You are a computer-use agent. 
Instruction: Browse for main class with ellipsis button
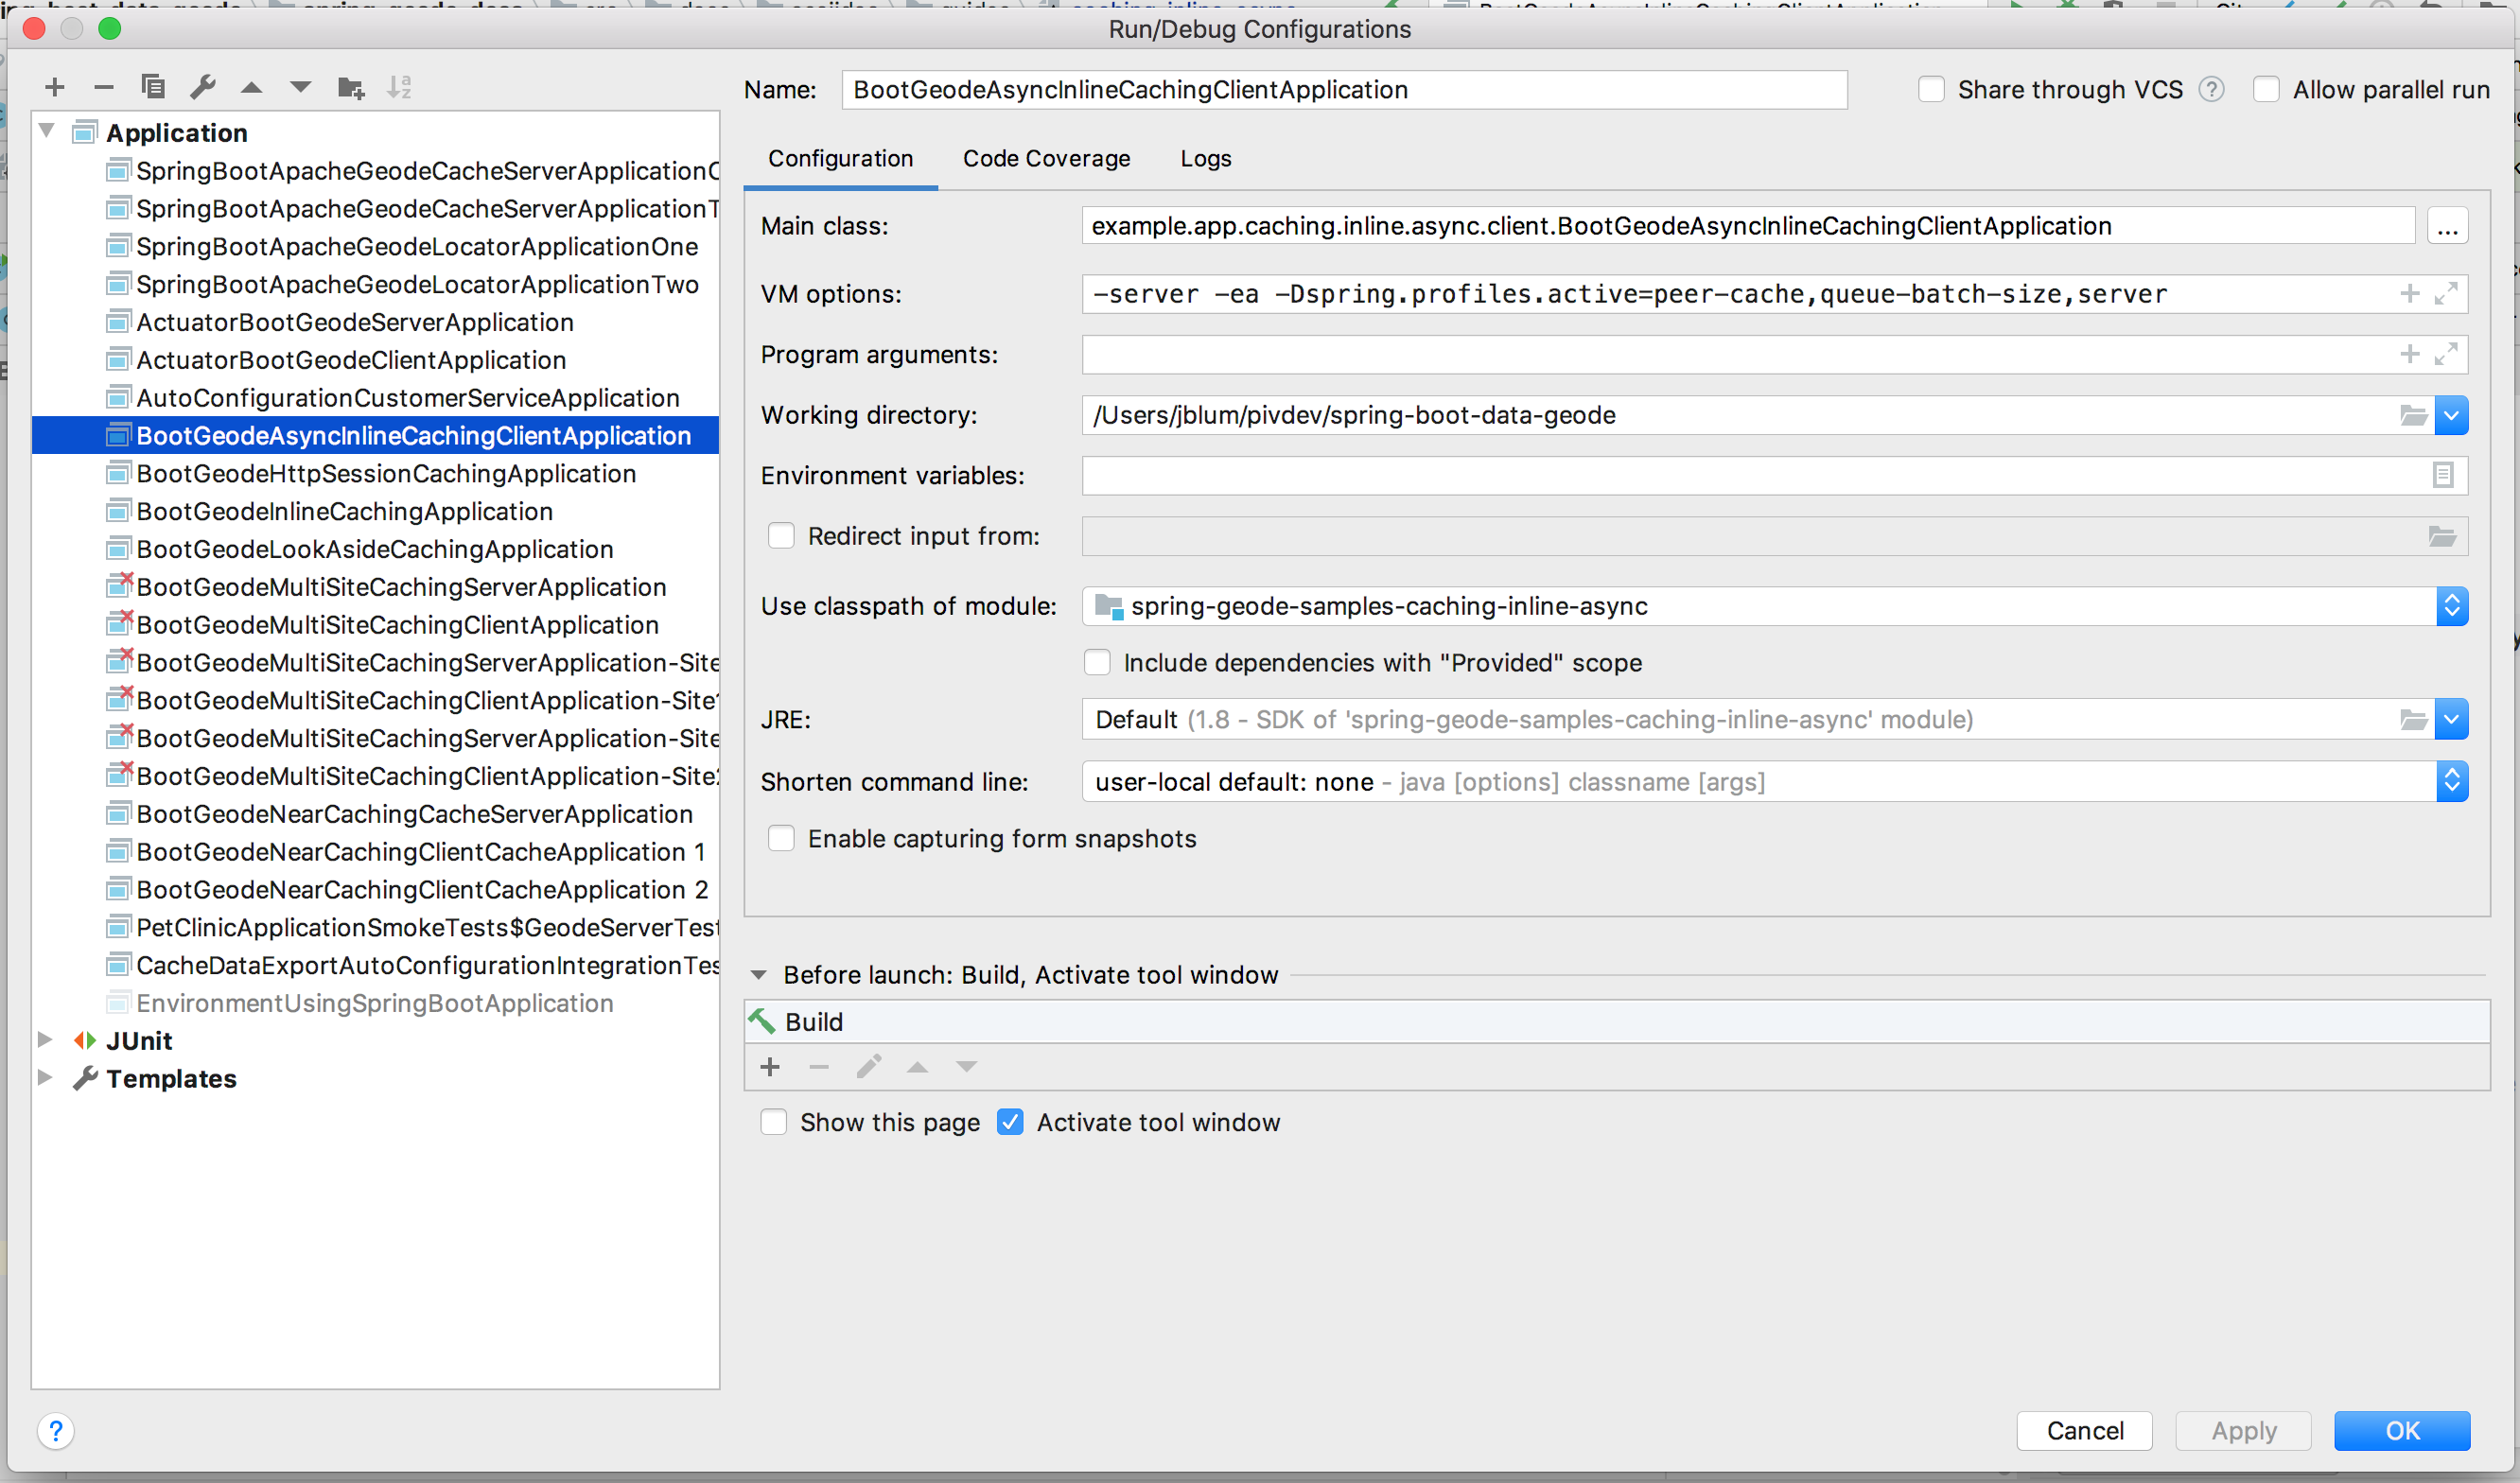click(2447, 227)
